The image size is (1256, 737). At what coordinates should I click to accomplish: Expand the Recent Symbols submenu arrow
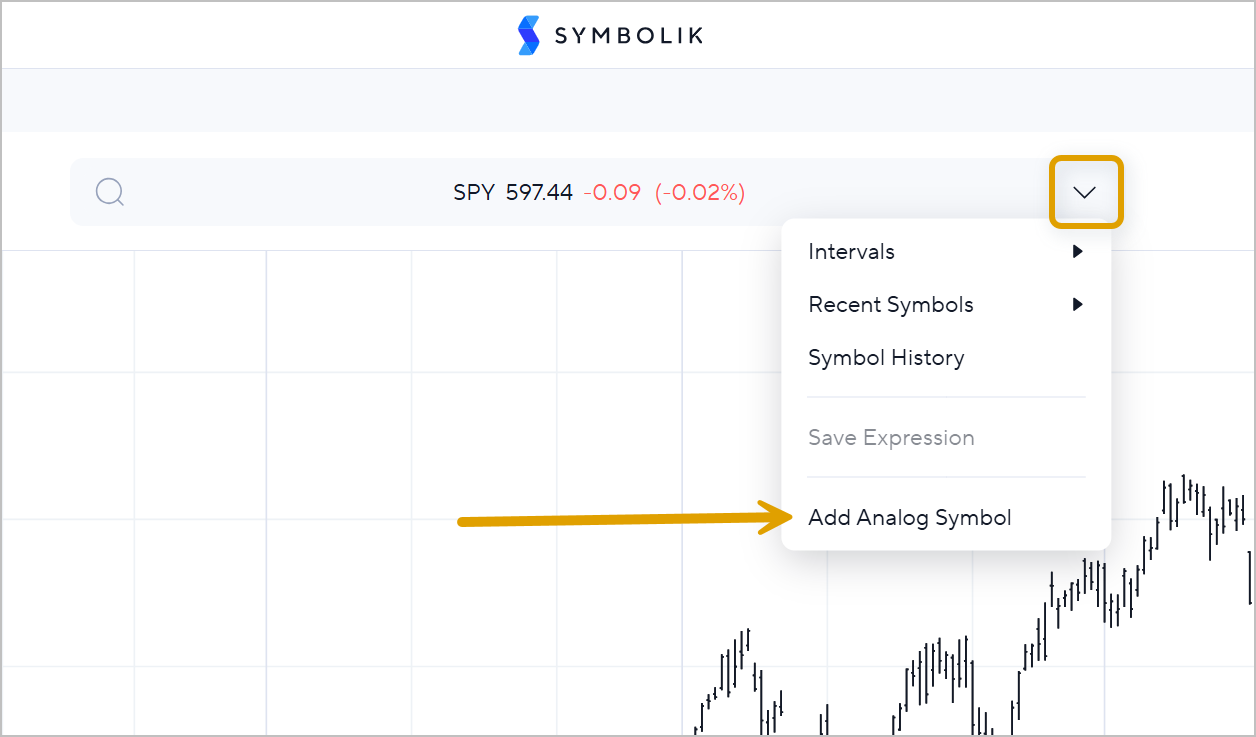1077,305
